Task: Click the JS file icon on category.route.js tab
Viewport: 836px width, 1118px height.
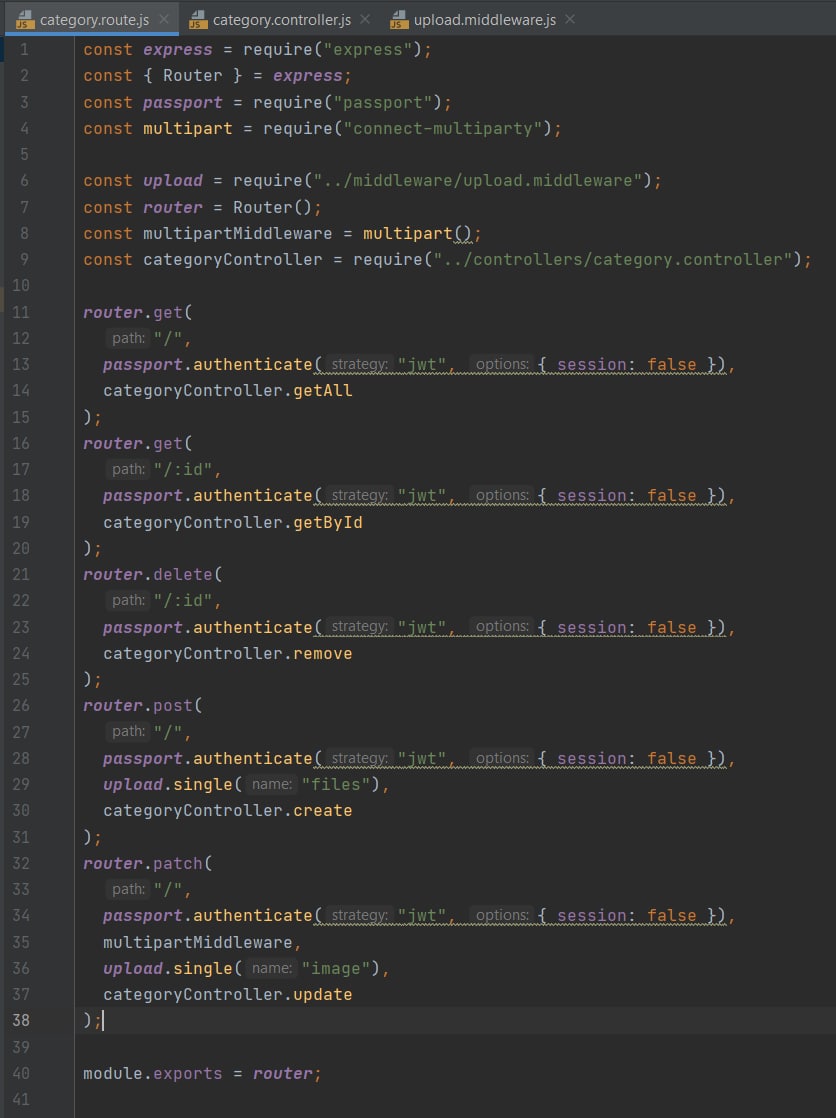Action: click(24, 20)
